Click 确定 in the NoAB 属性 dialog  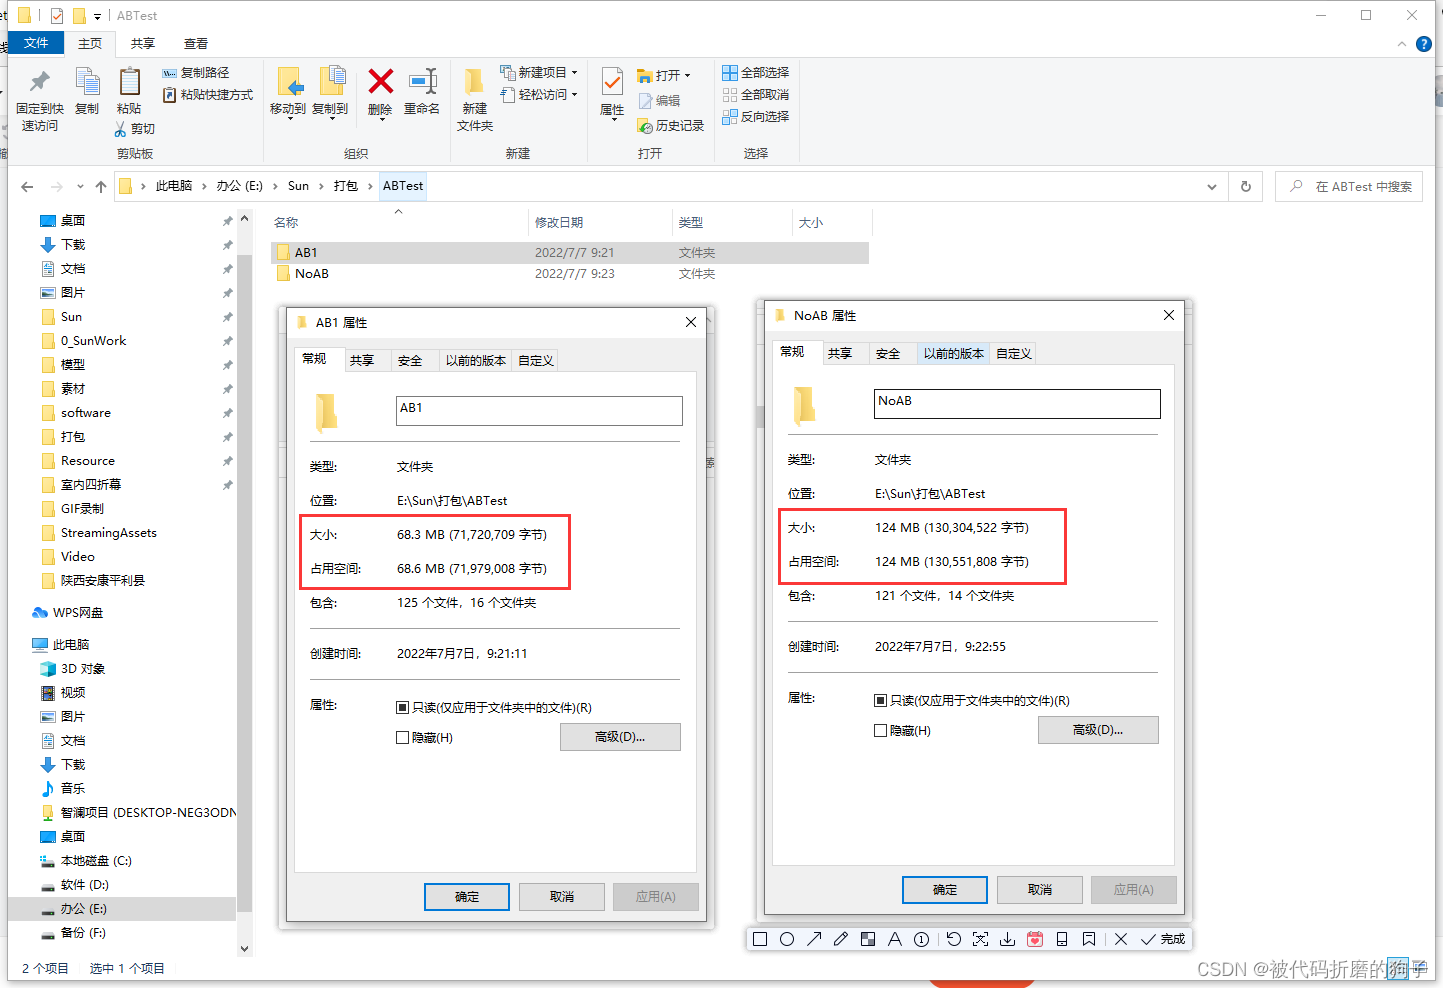pyautogui.click(x=945, y=890)
